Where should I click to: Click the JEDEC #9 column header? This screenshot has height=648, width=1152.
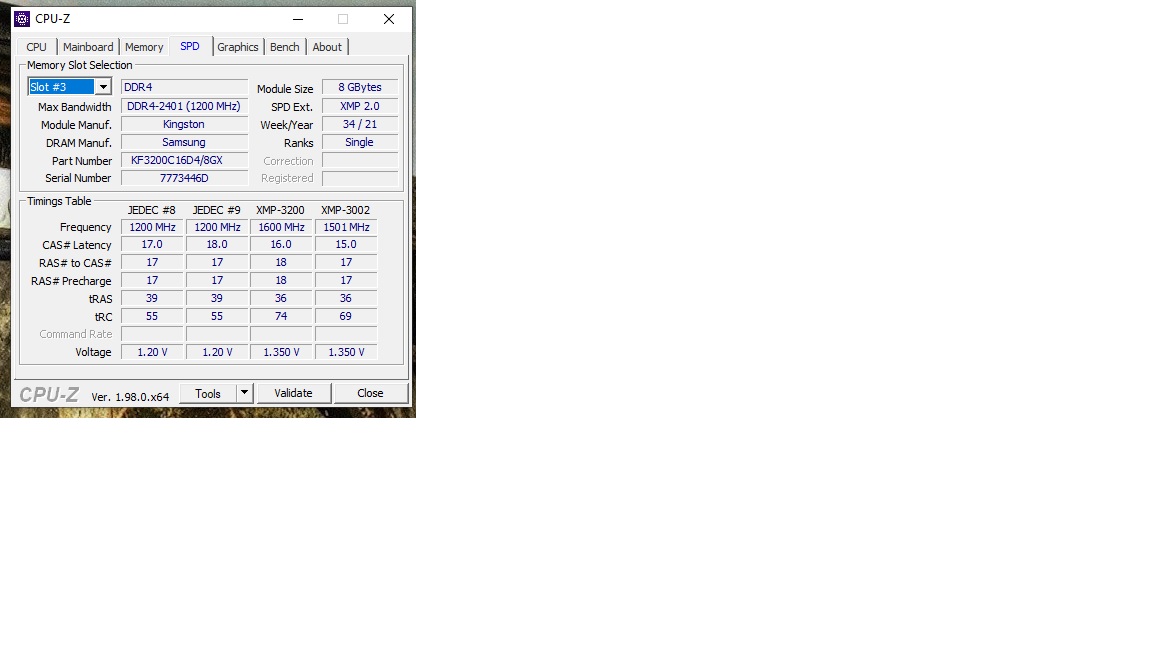click(217, 210)
